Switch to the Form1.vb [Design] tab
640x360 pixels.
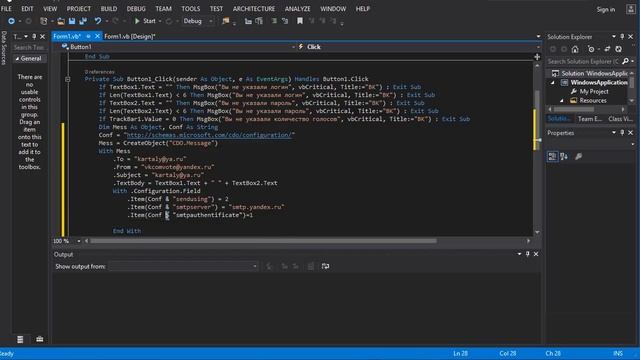[x=130, y=36]
